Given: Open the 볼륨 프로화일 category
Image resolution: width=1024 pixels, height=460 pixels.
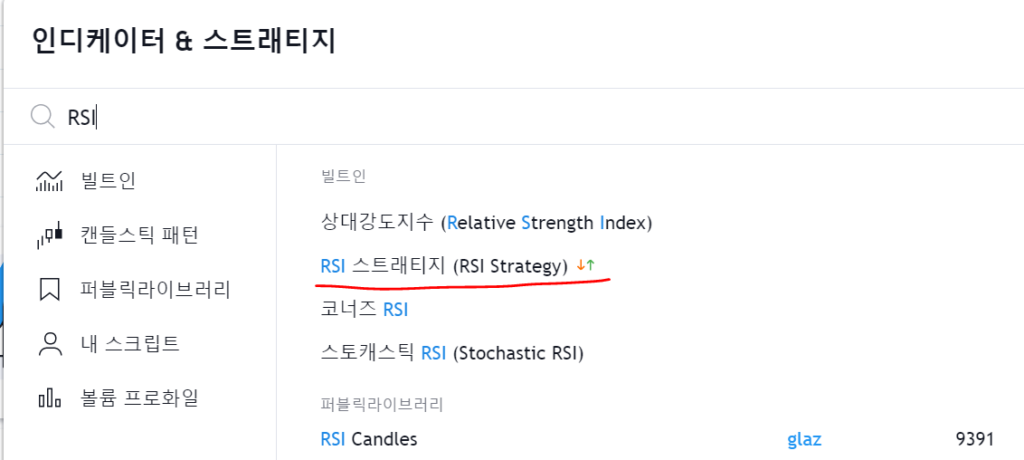Looking at the screenshot, I should pyautogui.click(x=139, y=397).
